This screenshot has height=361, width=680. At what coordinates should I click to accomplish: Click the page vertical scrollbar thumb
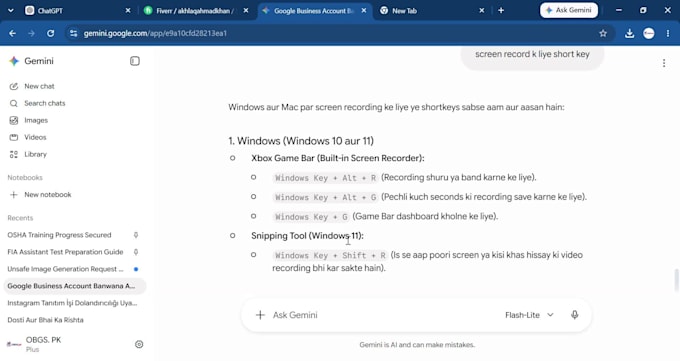(x=676, y=280)
